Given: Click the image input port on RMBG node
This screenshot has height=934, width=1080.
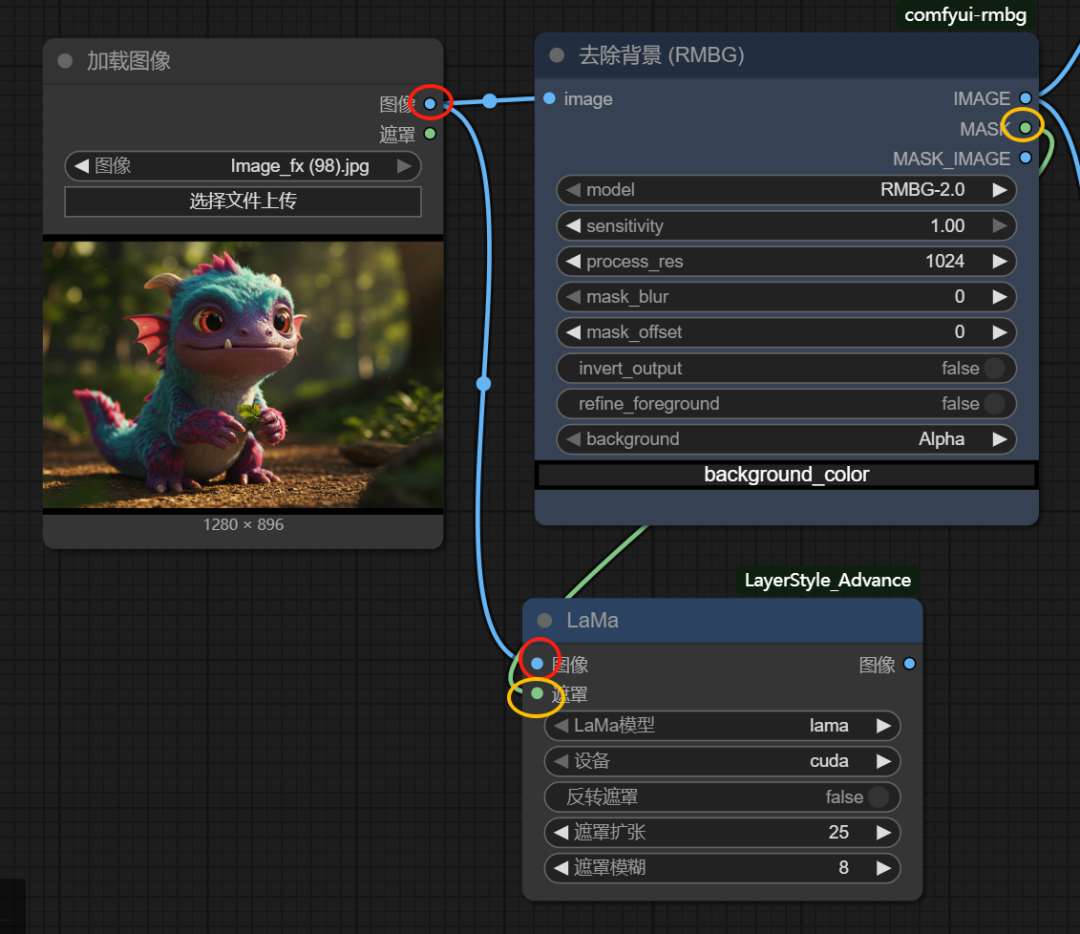Looking at the screenshot, I should point(550,98).
